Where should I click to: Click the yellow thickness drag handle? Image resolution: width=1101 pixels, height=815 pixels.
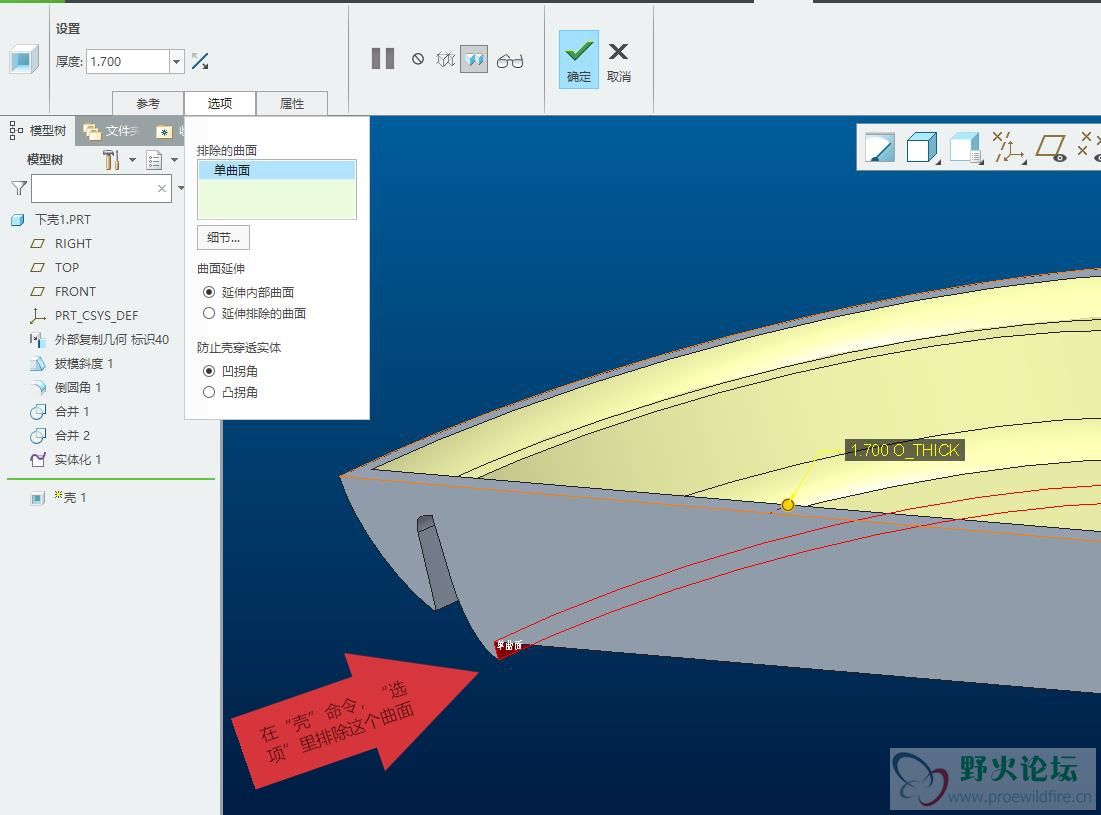[788, 505]
